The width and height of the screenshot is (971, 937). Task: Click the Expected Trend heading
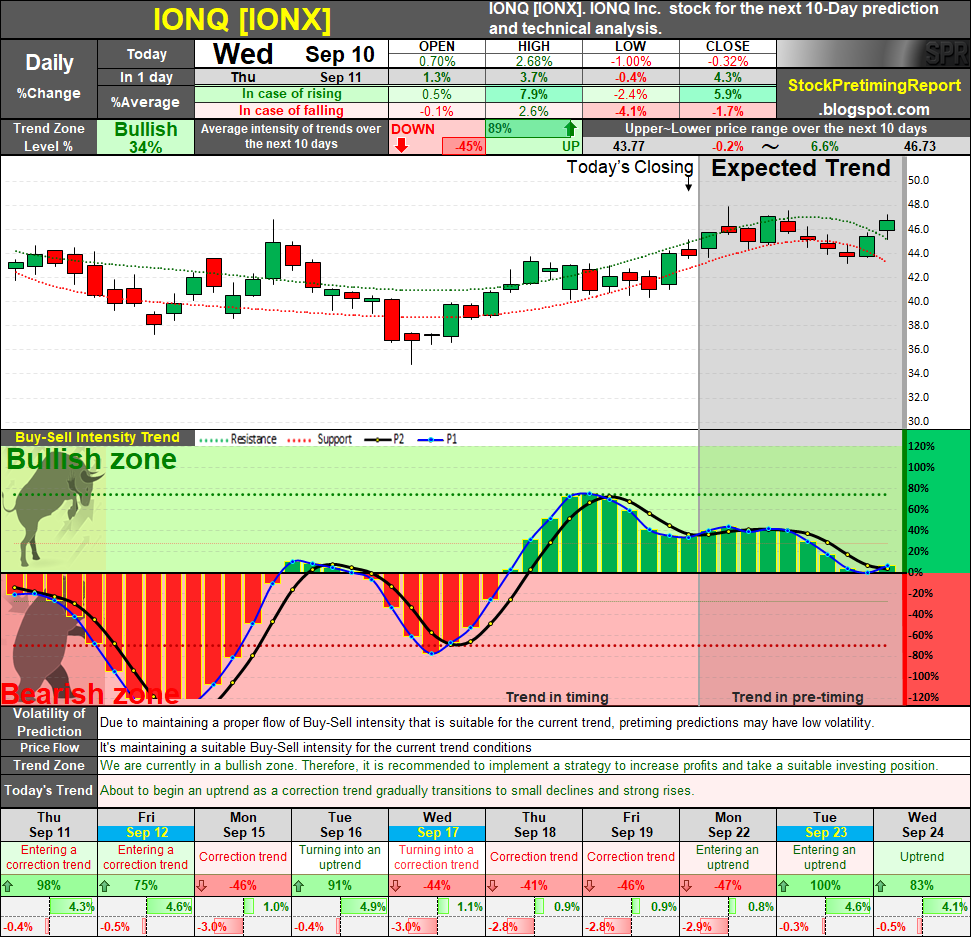pos(801,168)
